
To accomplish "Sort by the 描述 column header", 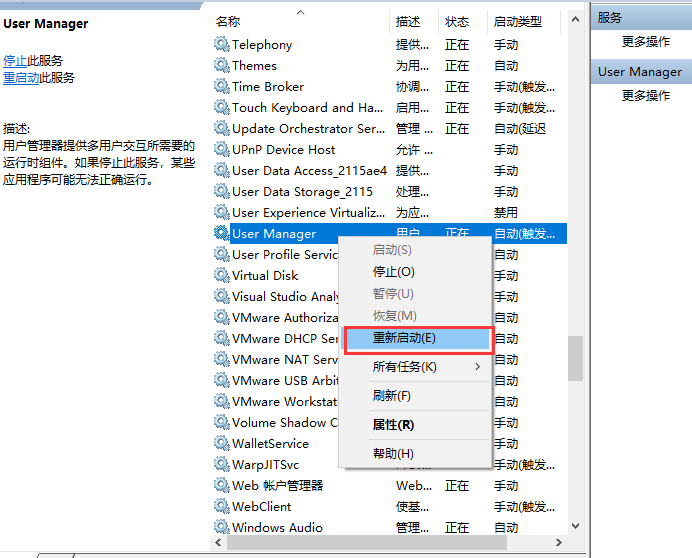I will 414,21.
